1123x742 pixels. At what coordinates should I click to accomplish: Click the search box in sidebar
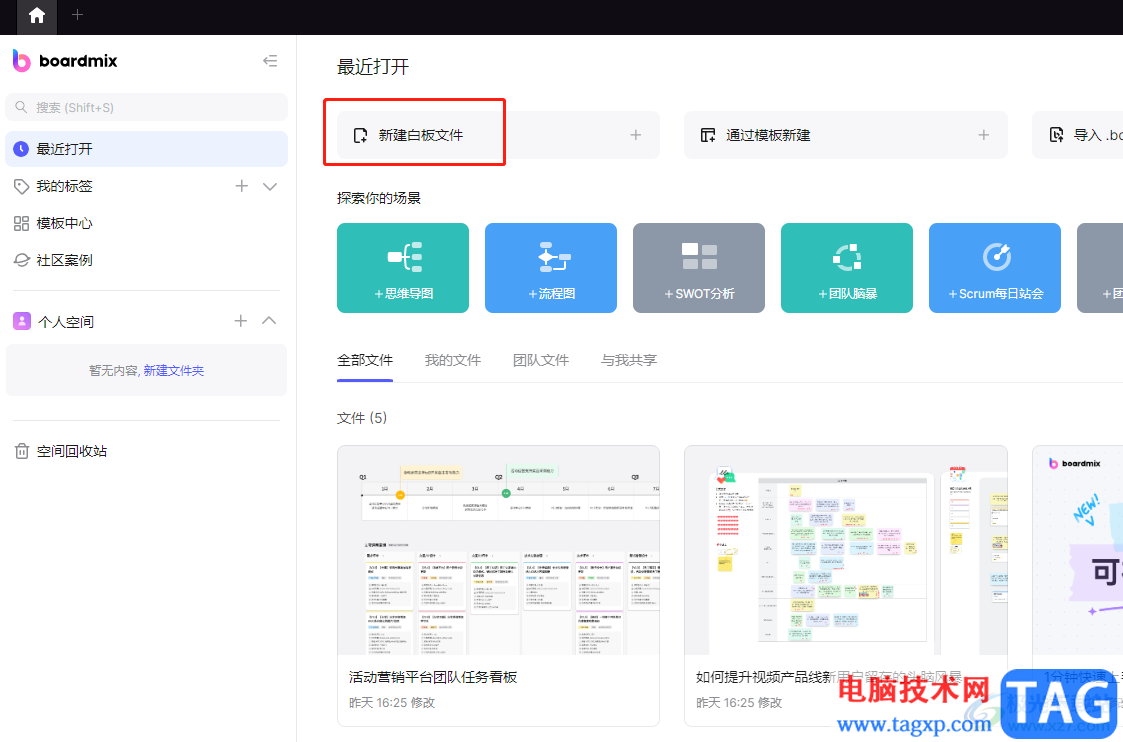click(x=147, y=107)
